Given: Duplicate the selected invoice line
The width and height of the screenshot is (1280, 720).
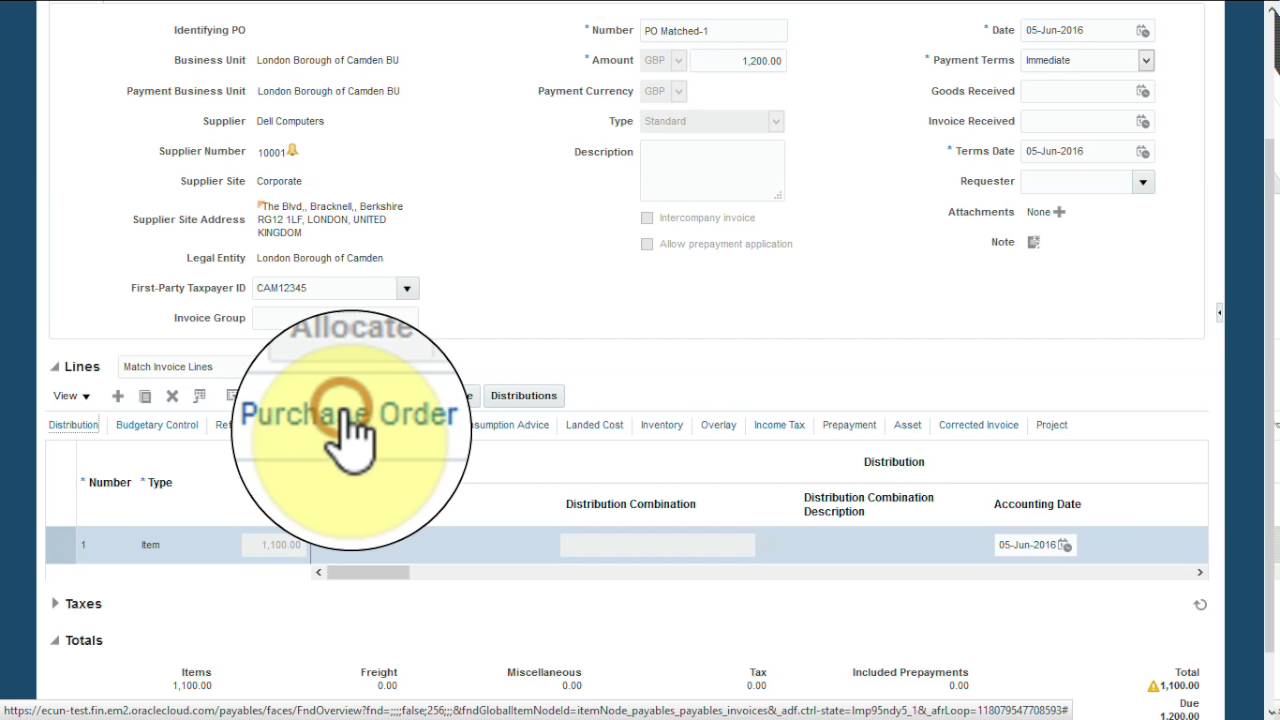Looking at the screenshot, I should (145, 396).
